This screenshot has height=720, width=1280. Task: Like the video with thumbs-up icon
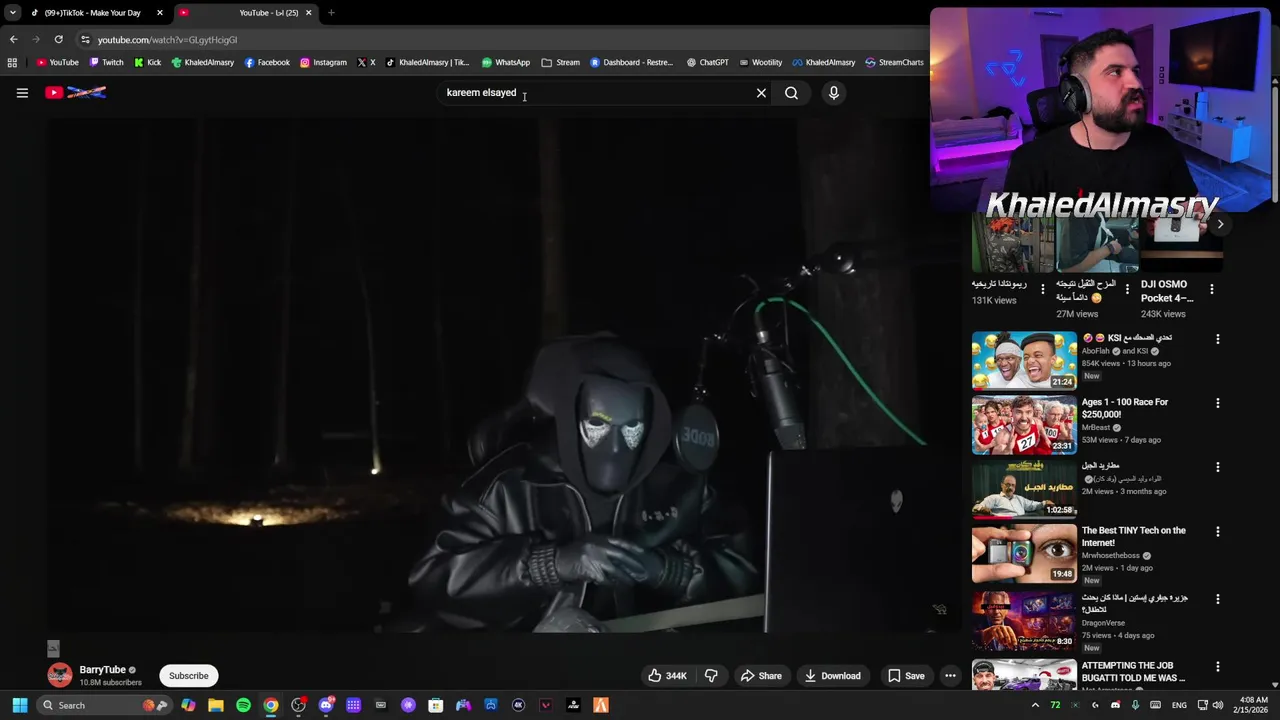[667, 676]
